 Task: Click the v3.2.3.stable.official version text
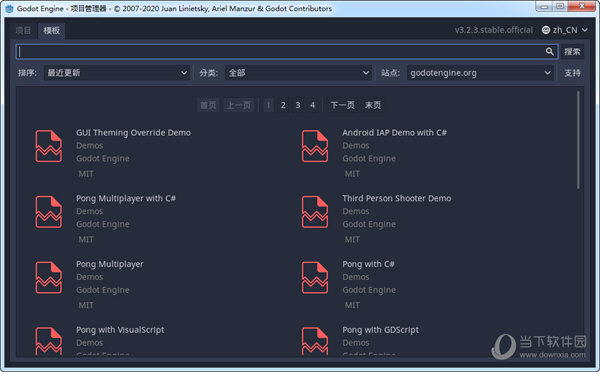pyautogui.click(x=494, y=30)
